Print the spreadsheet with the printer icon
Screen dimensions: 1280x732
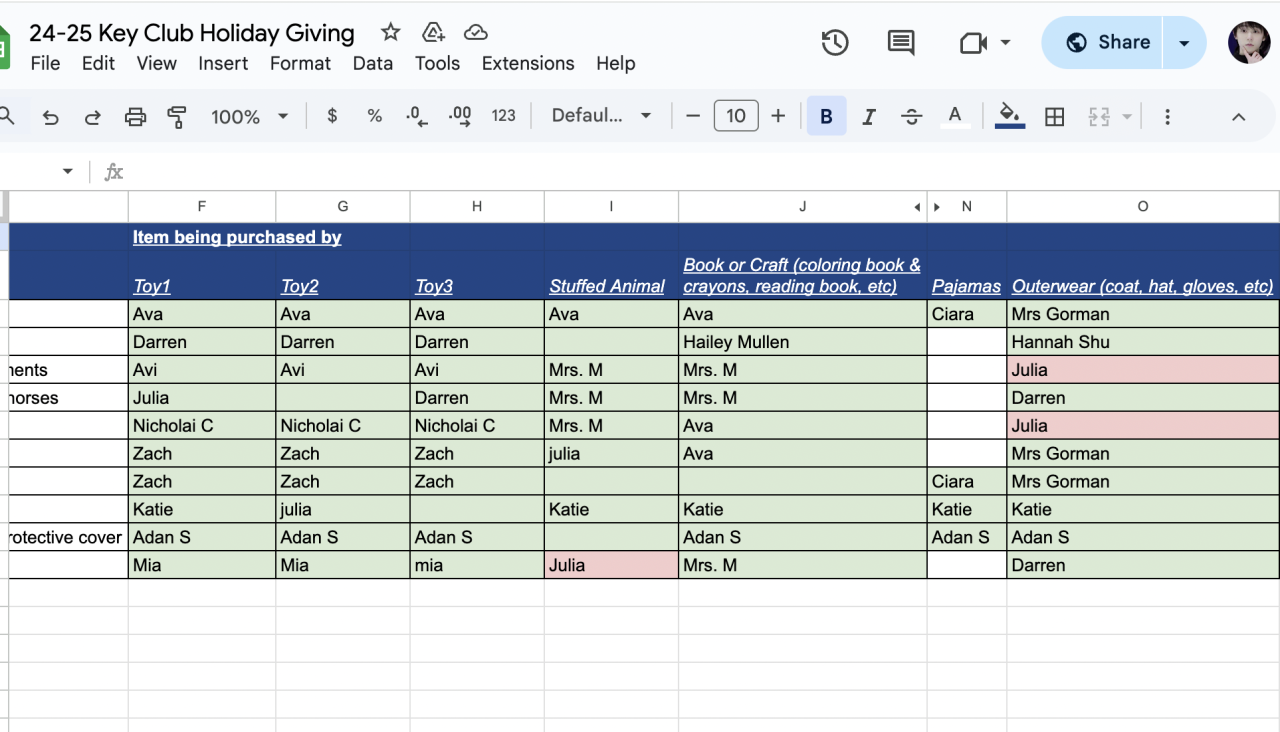pyautogui.click(x=135, y=117)
